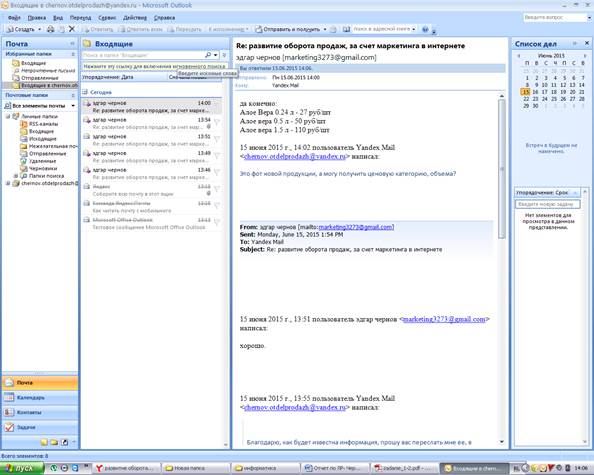Select the Удаленные folder
Screen dimensions: 594x475
coord(42,161)
